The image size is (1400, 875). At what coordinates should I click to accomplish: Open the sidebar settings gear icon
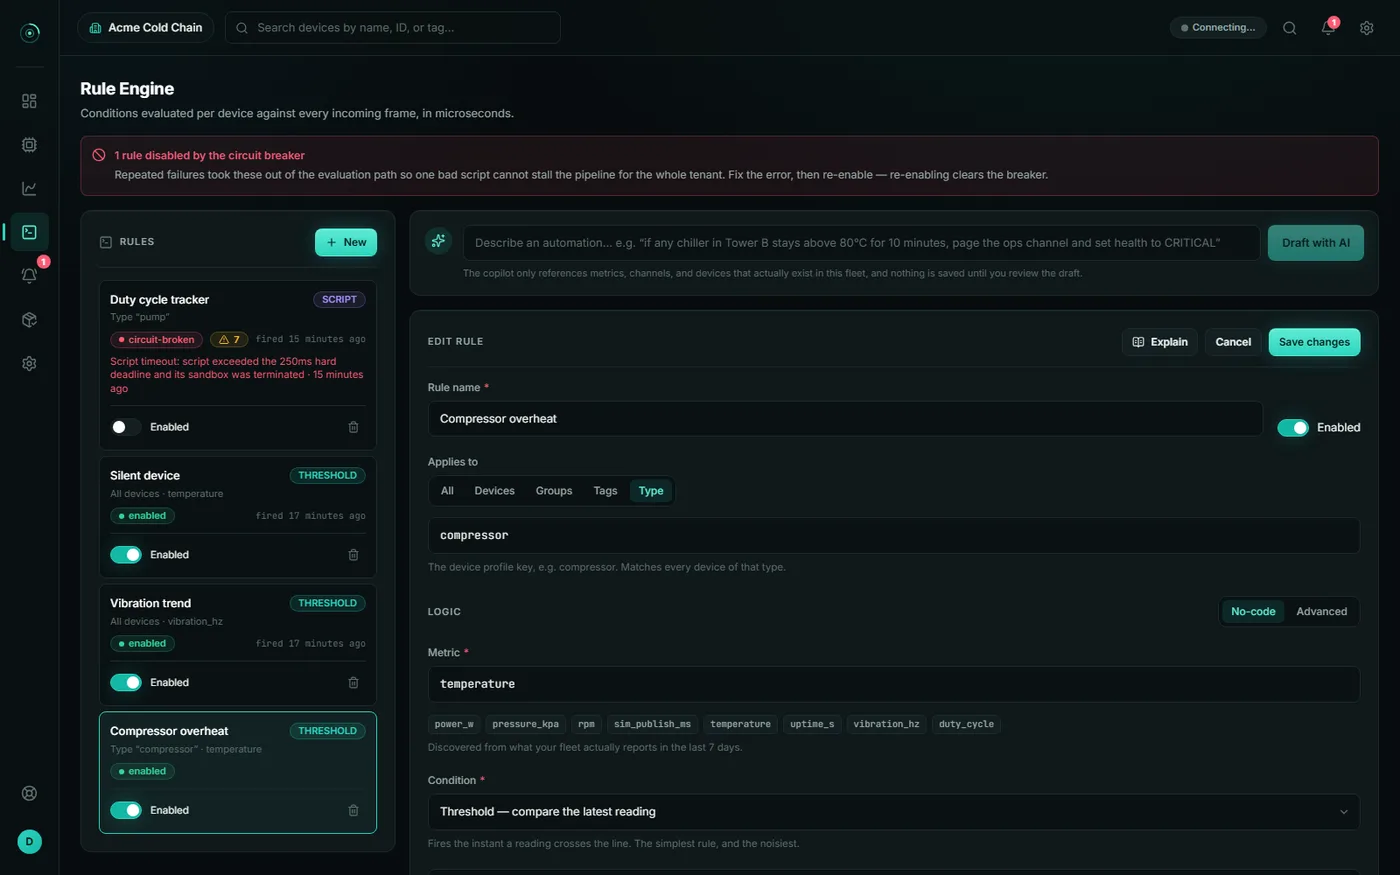pyautogui.click(x=29, y=364)
